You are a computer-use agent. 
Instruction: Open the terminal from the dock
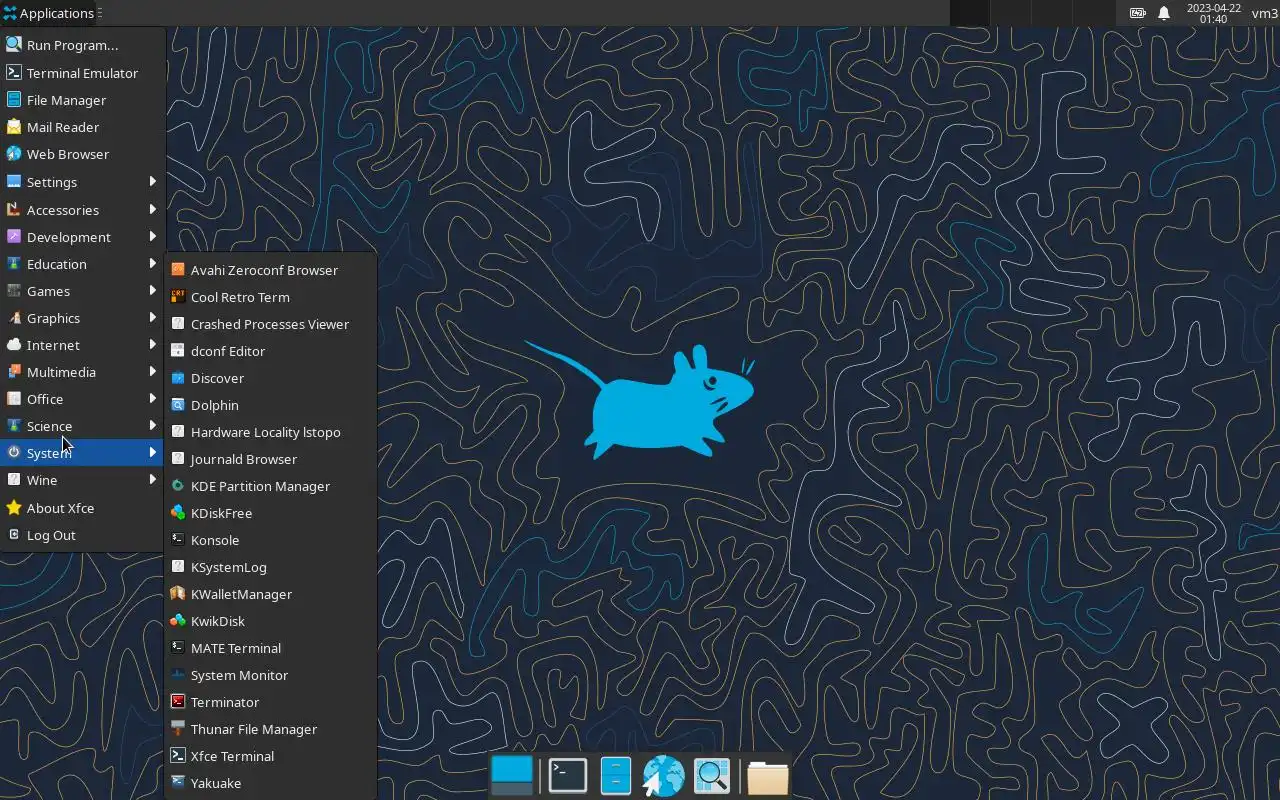[567, 776]
